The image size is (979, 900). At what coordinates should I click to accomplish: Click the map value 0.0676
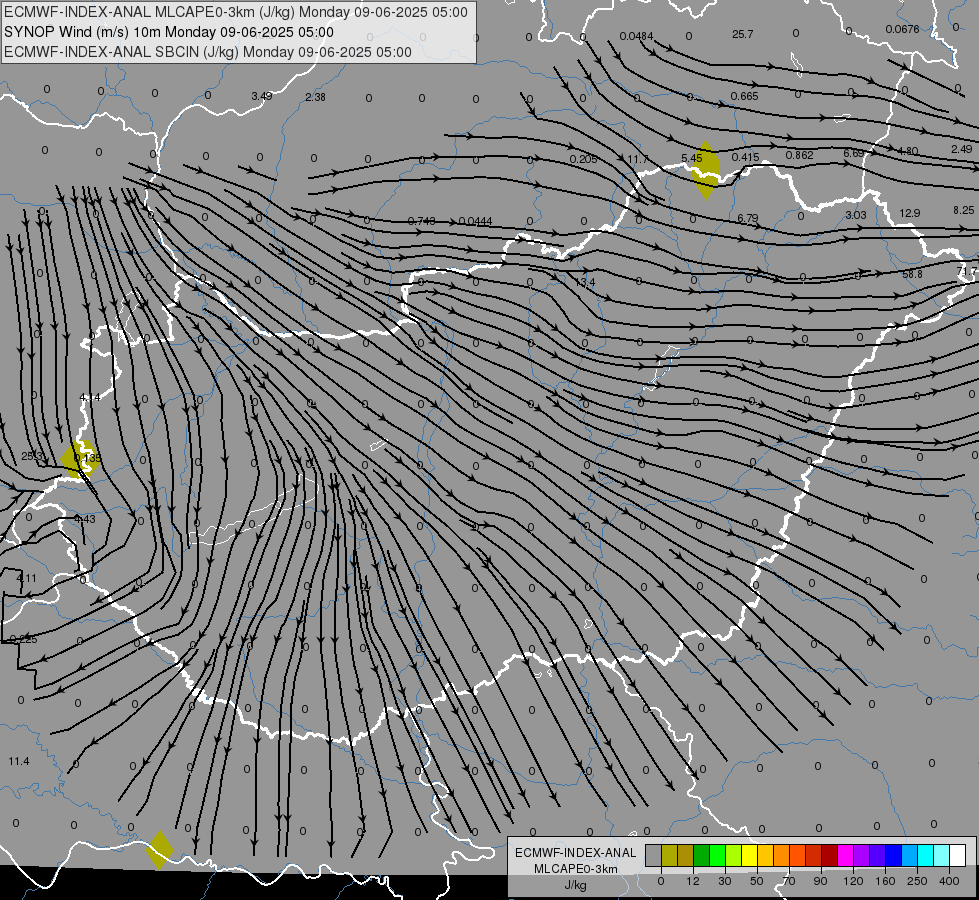902,29
